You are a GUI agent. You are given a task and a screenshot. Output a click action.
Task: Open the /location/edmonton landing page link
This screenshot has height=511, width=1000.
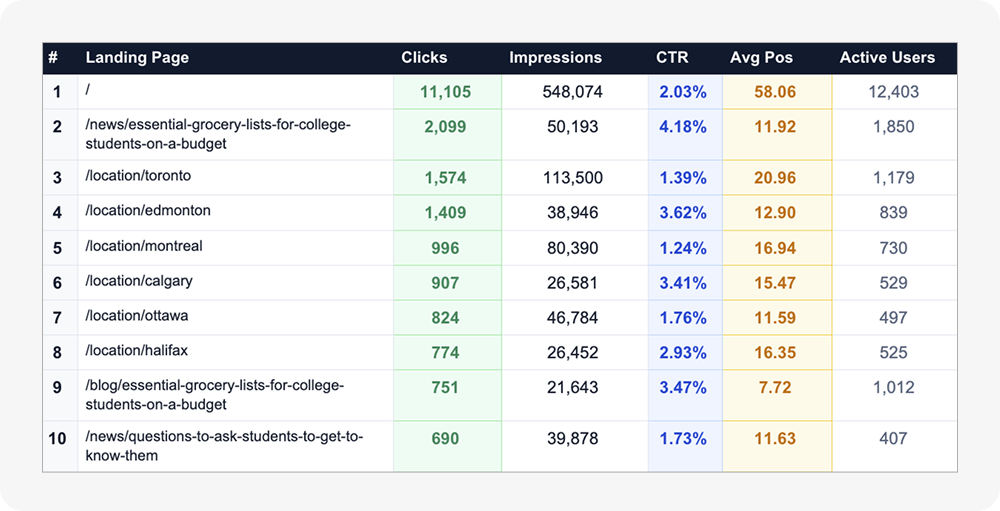[148, 211]
